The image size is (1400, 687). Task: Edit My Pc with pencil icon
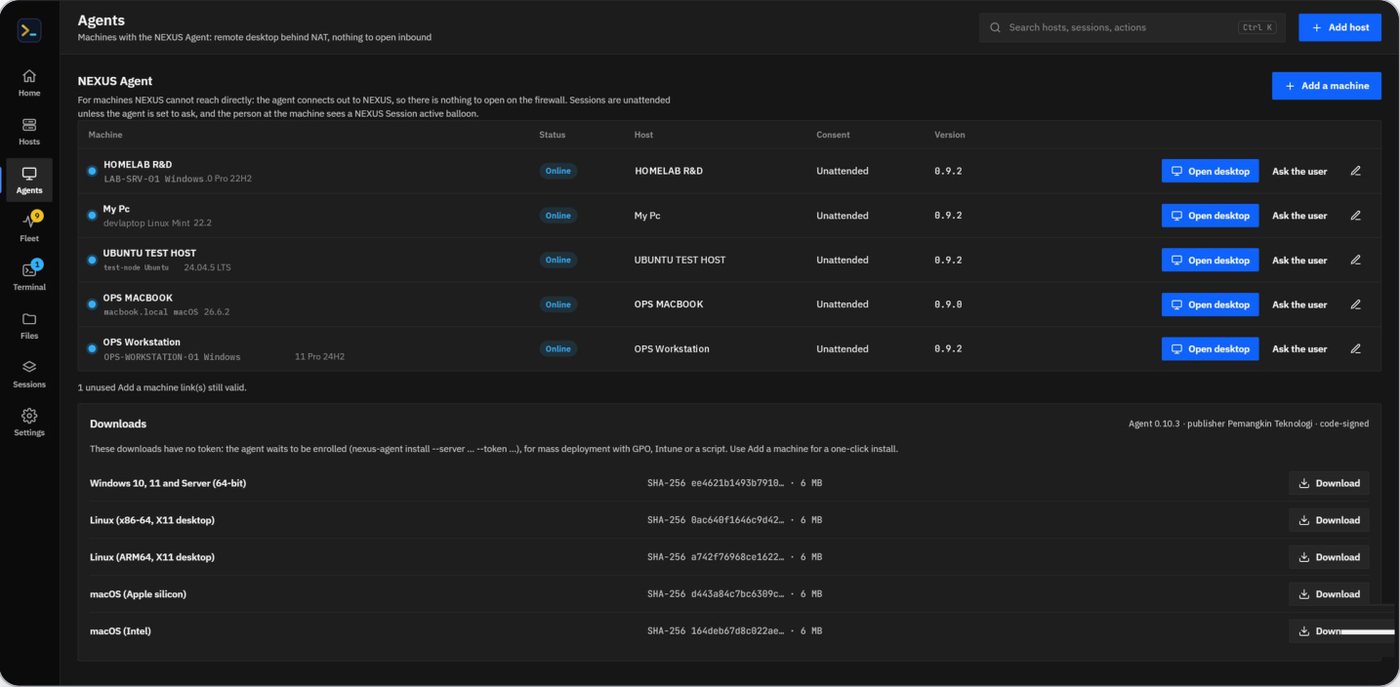tap(1356, 215)
